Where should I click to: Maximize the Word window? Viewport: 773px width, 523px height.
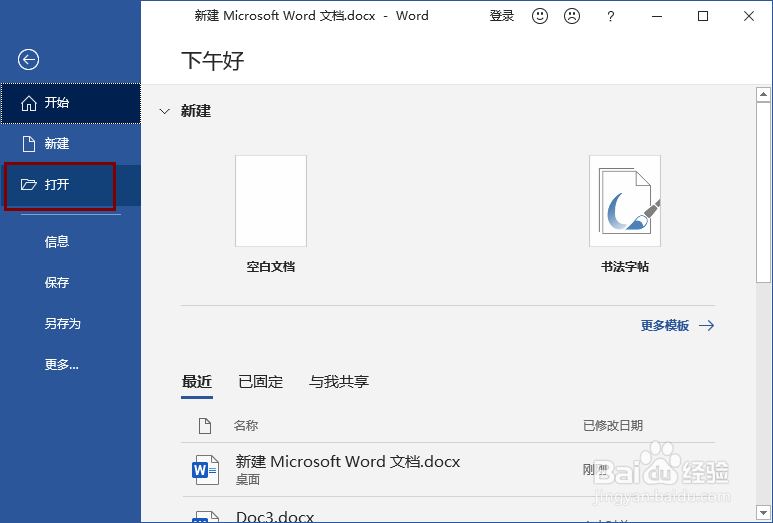703,16
